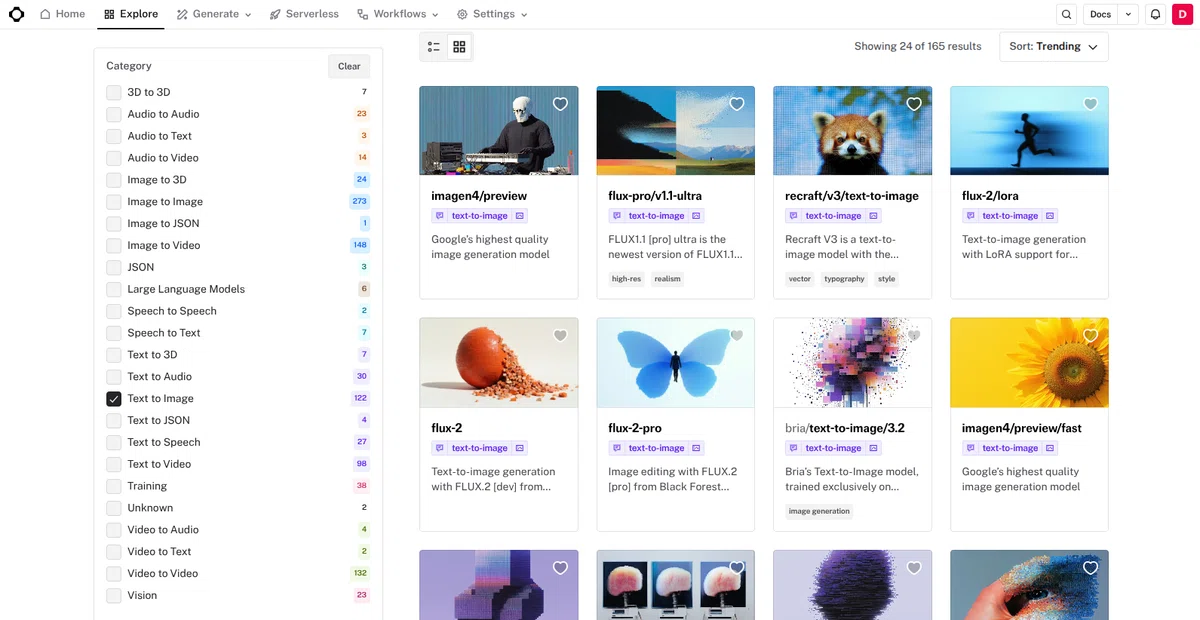Check the Video to Video category

(x=114, y=573)
